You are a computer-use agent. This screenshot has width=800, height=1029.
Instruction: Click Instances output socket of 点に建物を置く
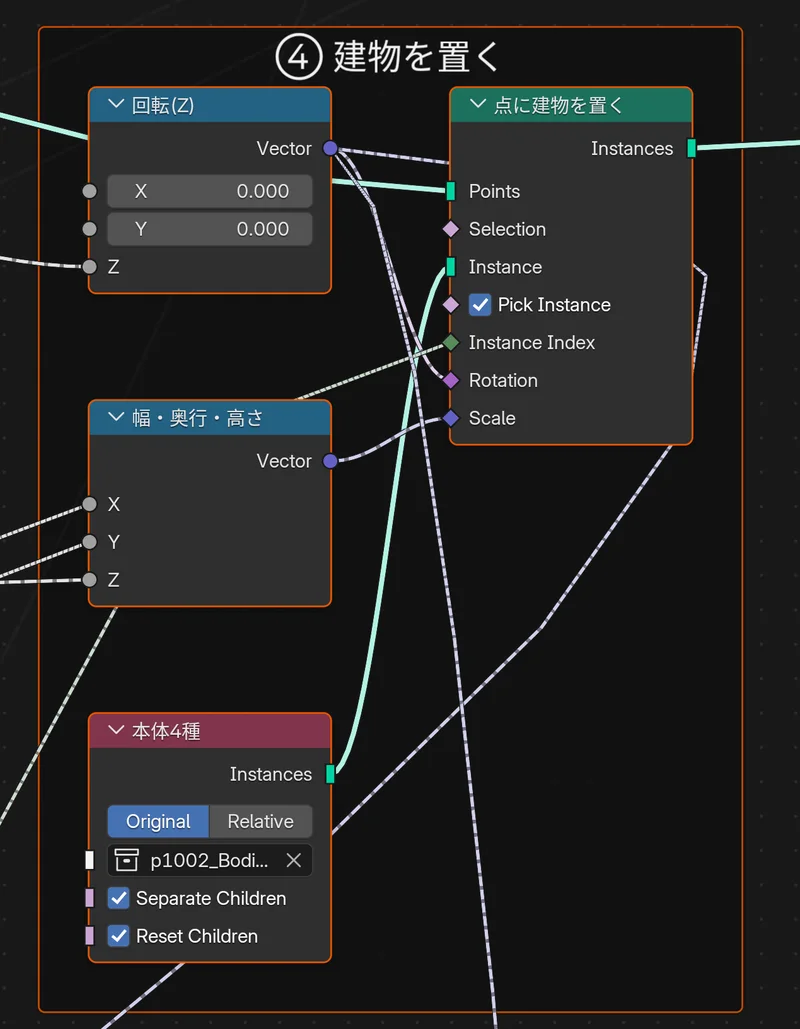[691, 148]
